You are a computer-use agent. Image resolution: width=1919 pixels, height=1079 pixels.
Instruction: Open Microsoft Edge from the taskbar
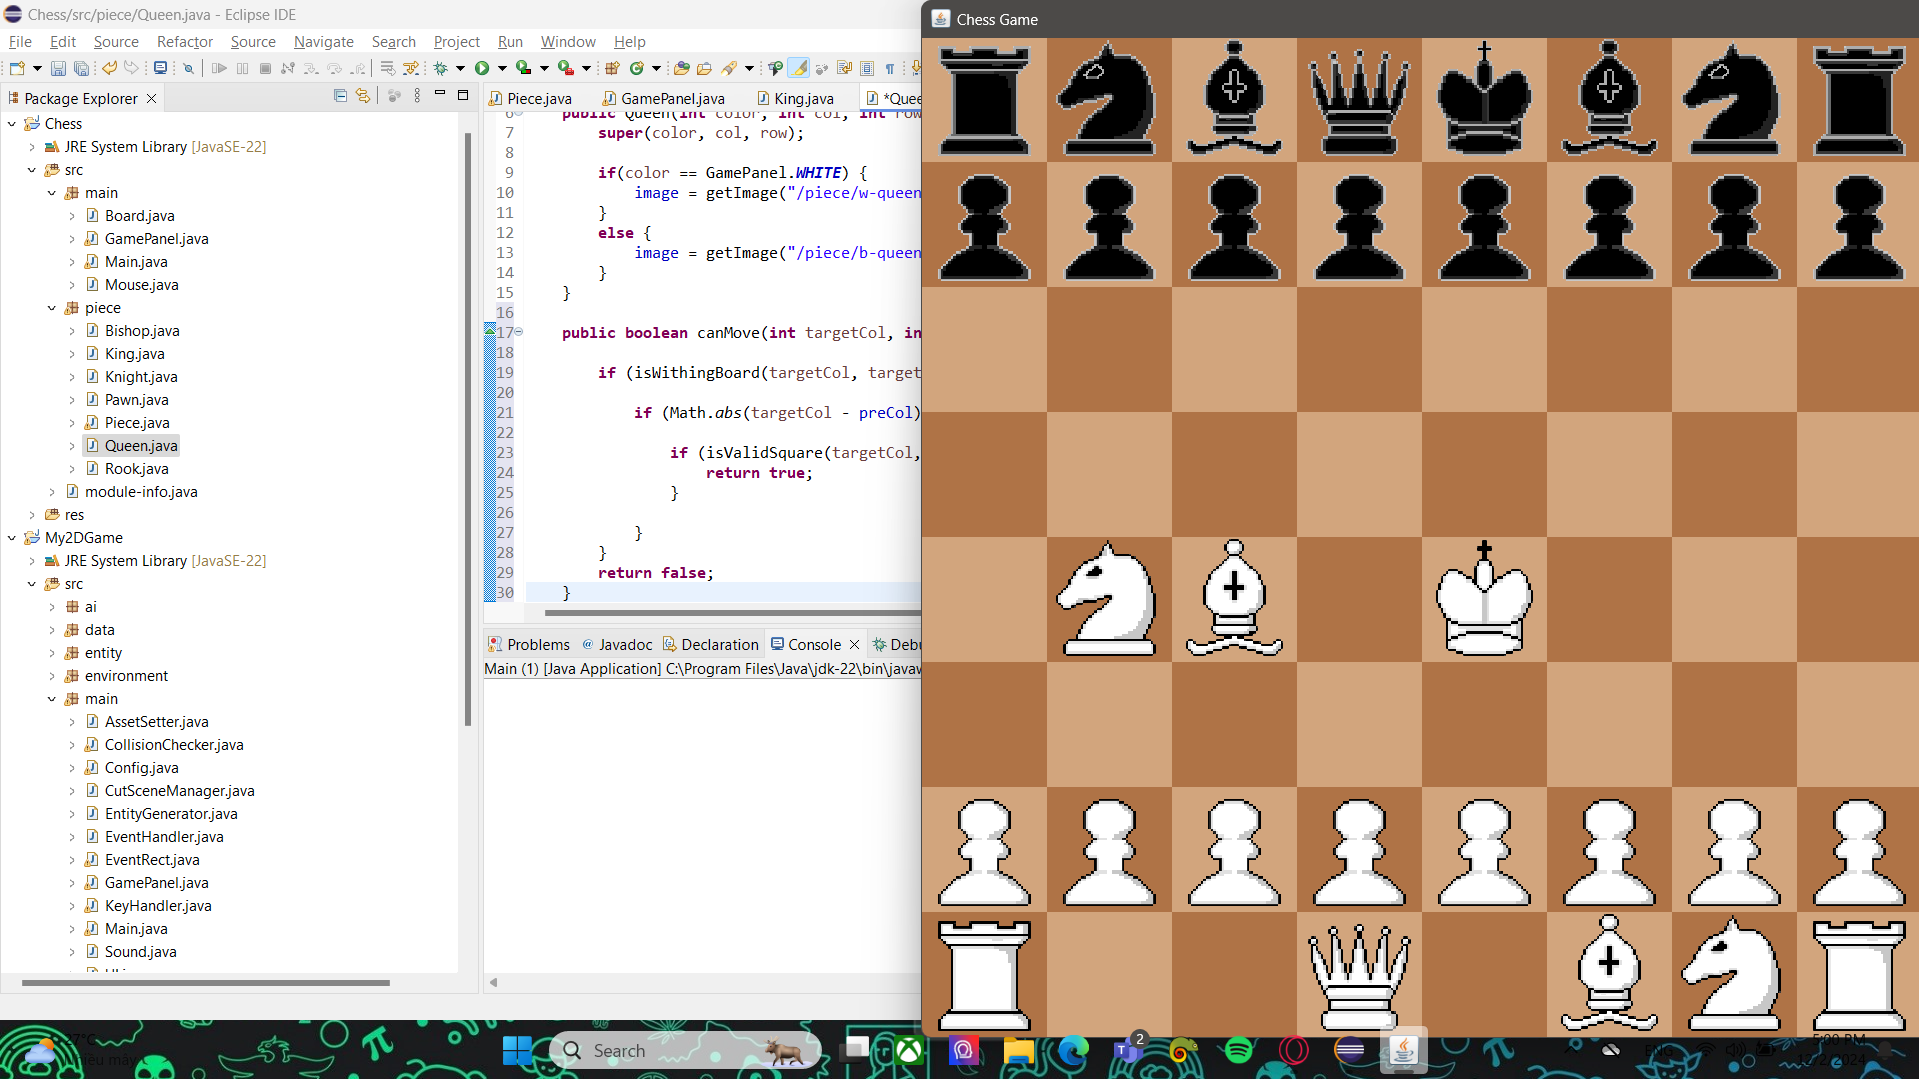pyautogui.click(x=1073, y=1050)
